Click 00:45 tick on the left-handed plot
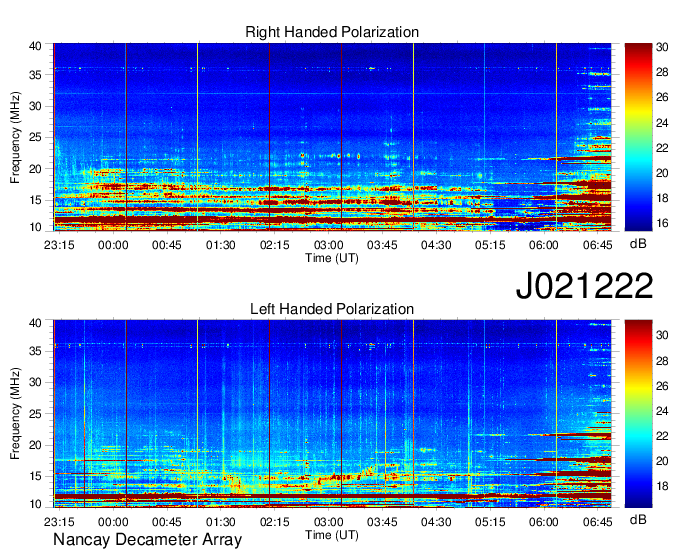Viewport: 680px width, 552px height. [167, 522]
